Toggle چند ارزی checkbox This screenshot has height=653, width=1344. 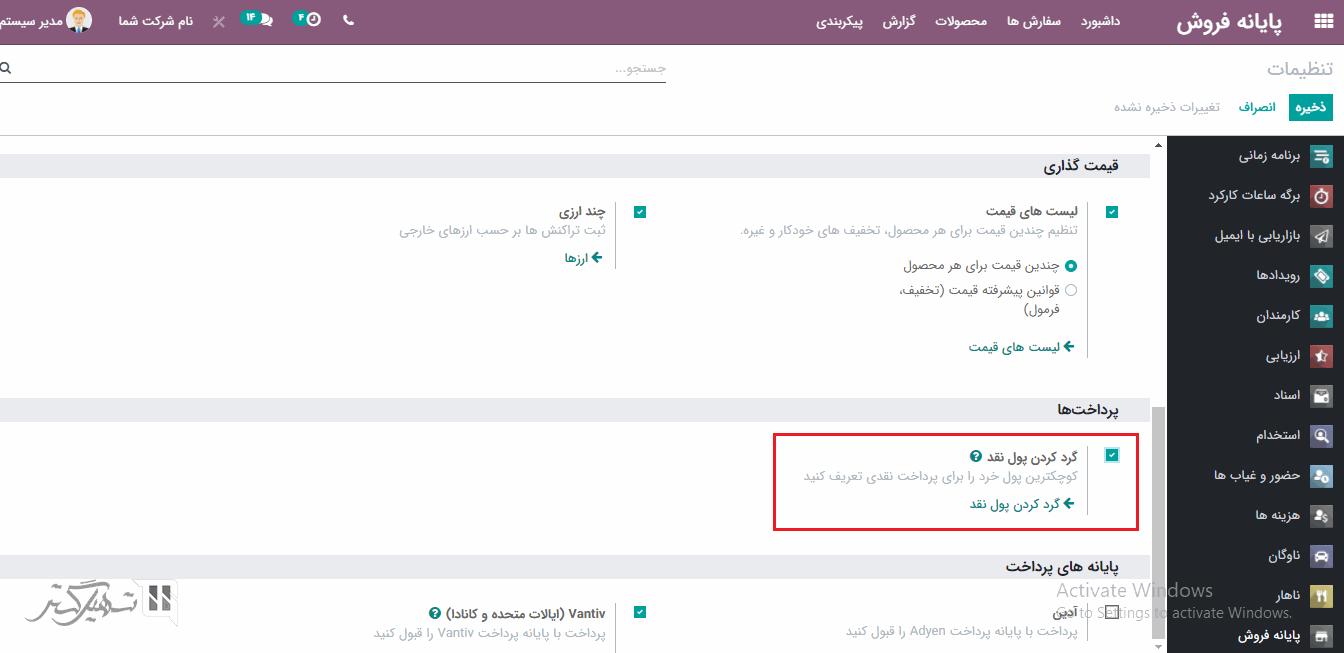[640, 212]
